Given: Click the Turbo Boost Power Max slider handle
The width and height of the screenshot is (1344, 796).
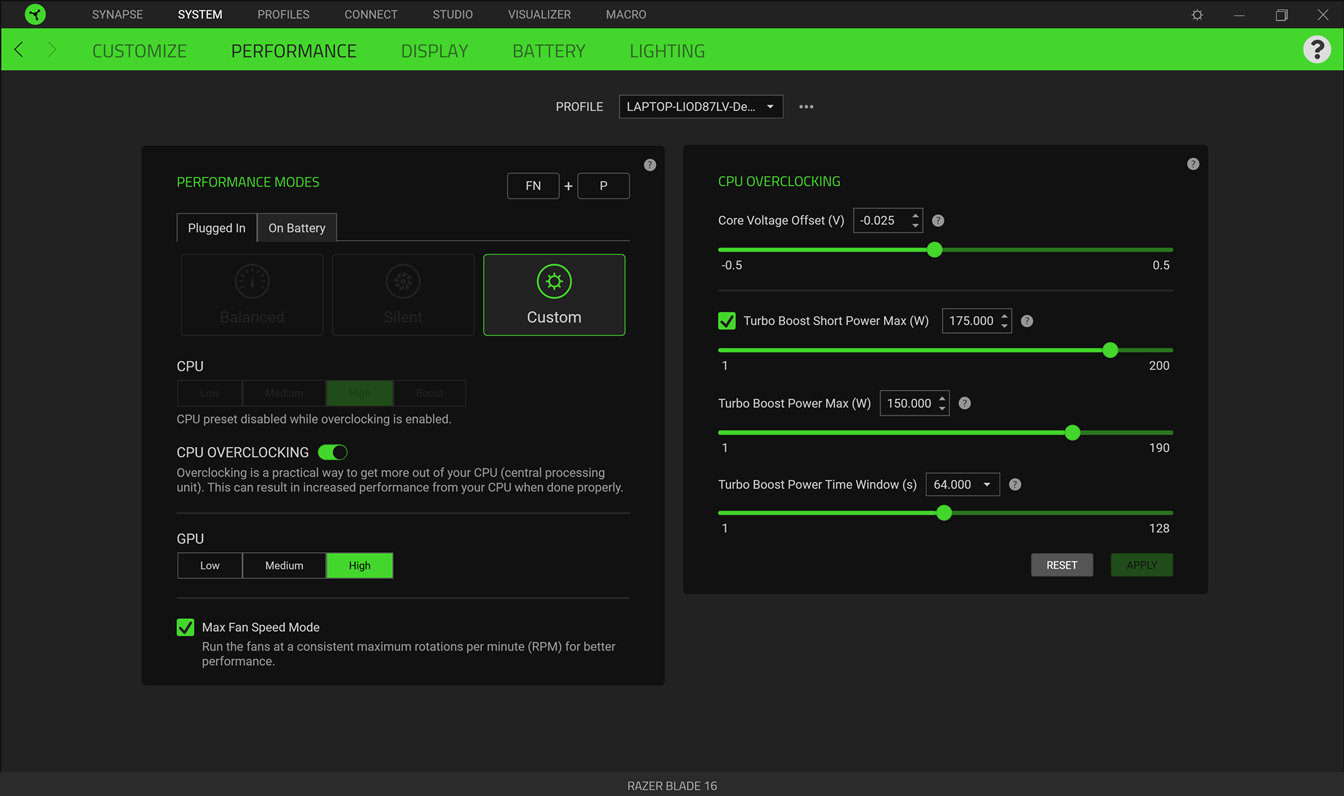Looking at the screenshot, I should coord(1073,433).
